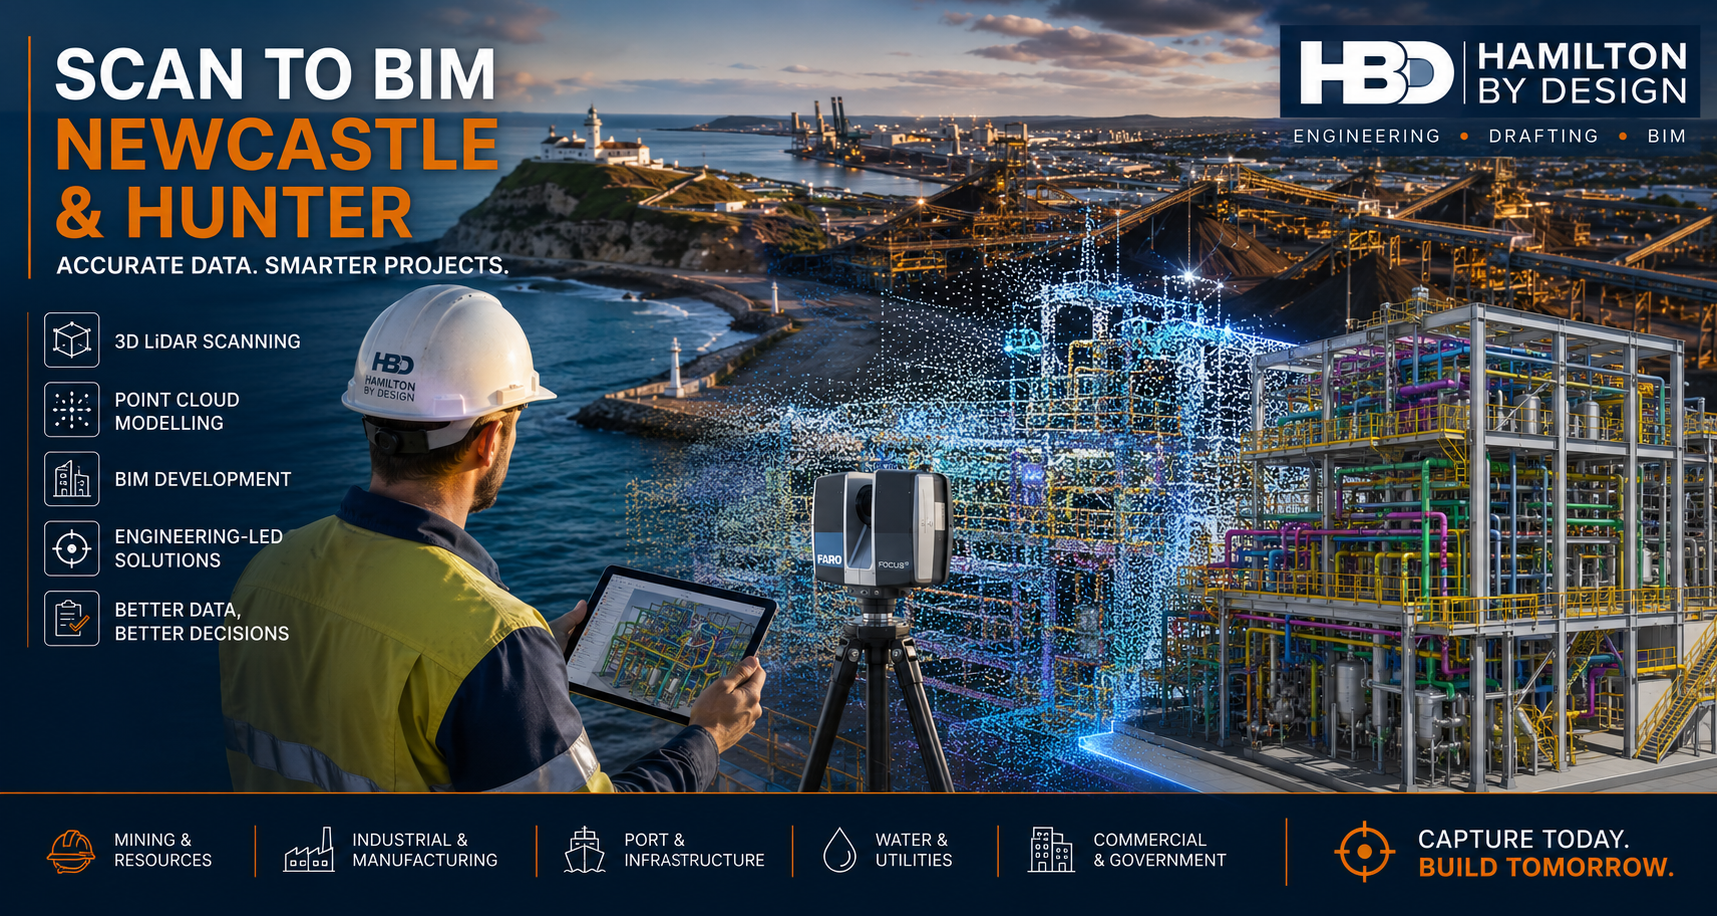
Task: Click the 'SCAN TO BIM' headline
Action: point(275,74)
